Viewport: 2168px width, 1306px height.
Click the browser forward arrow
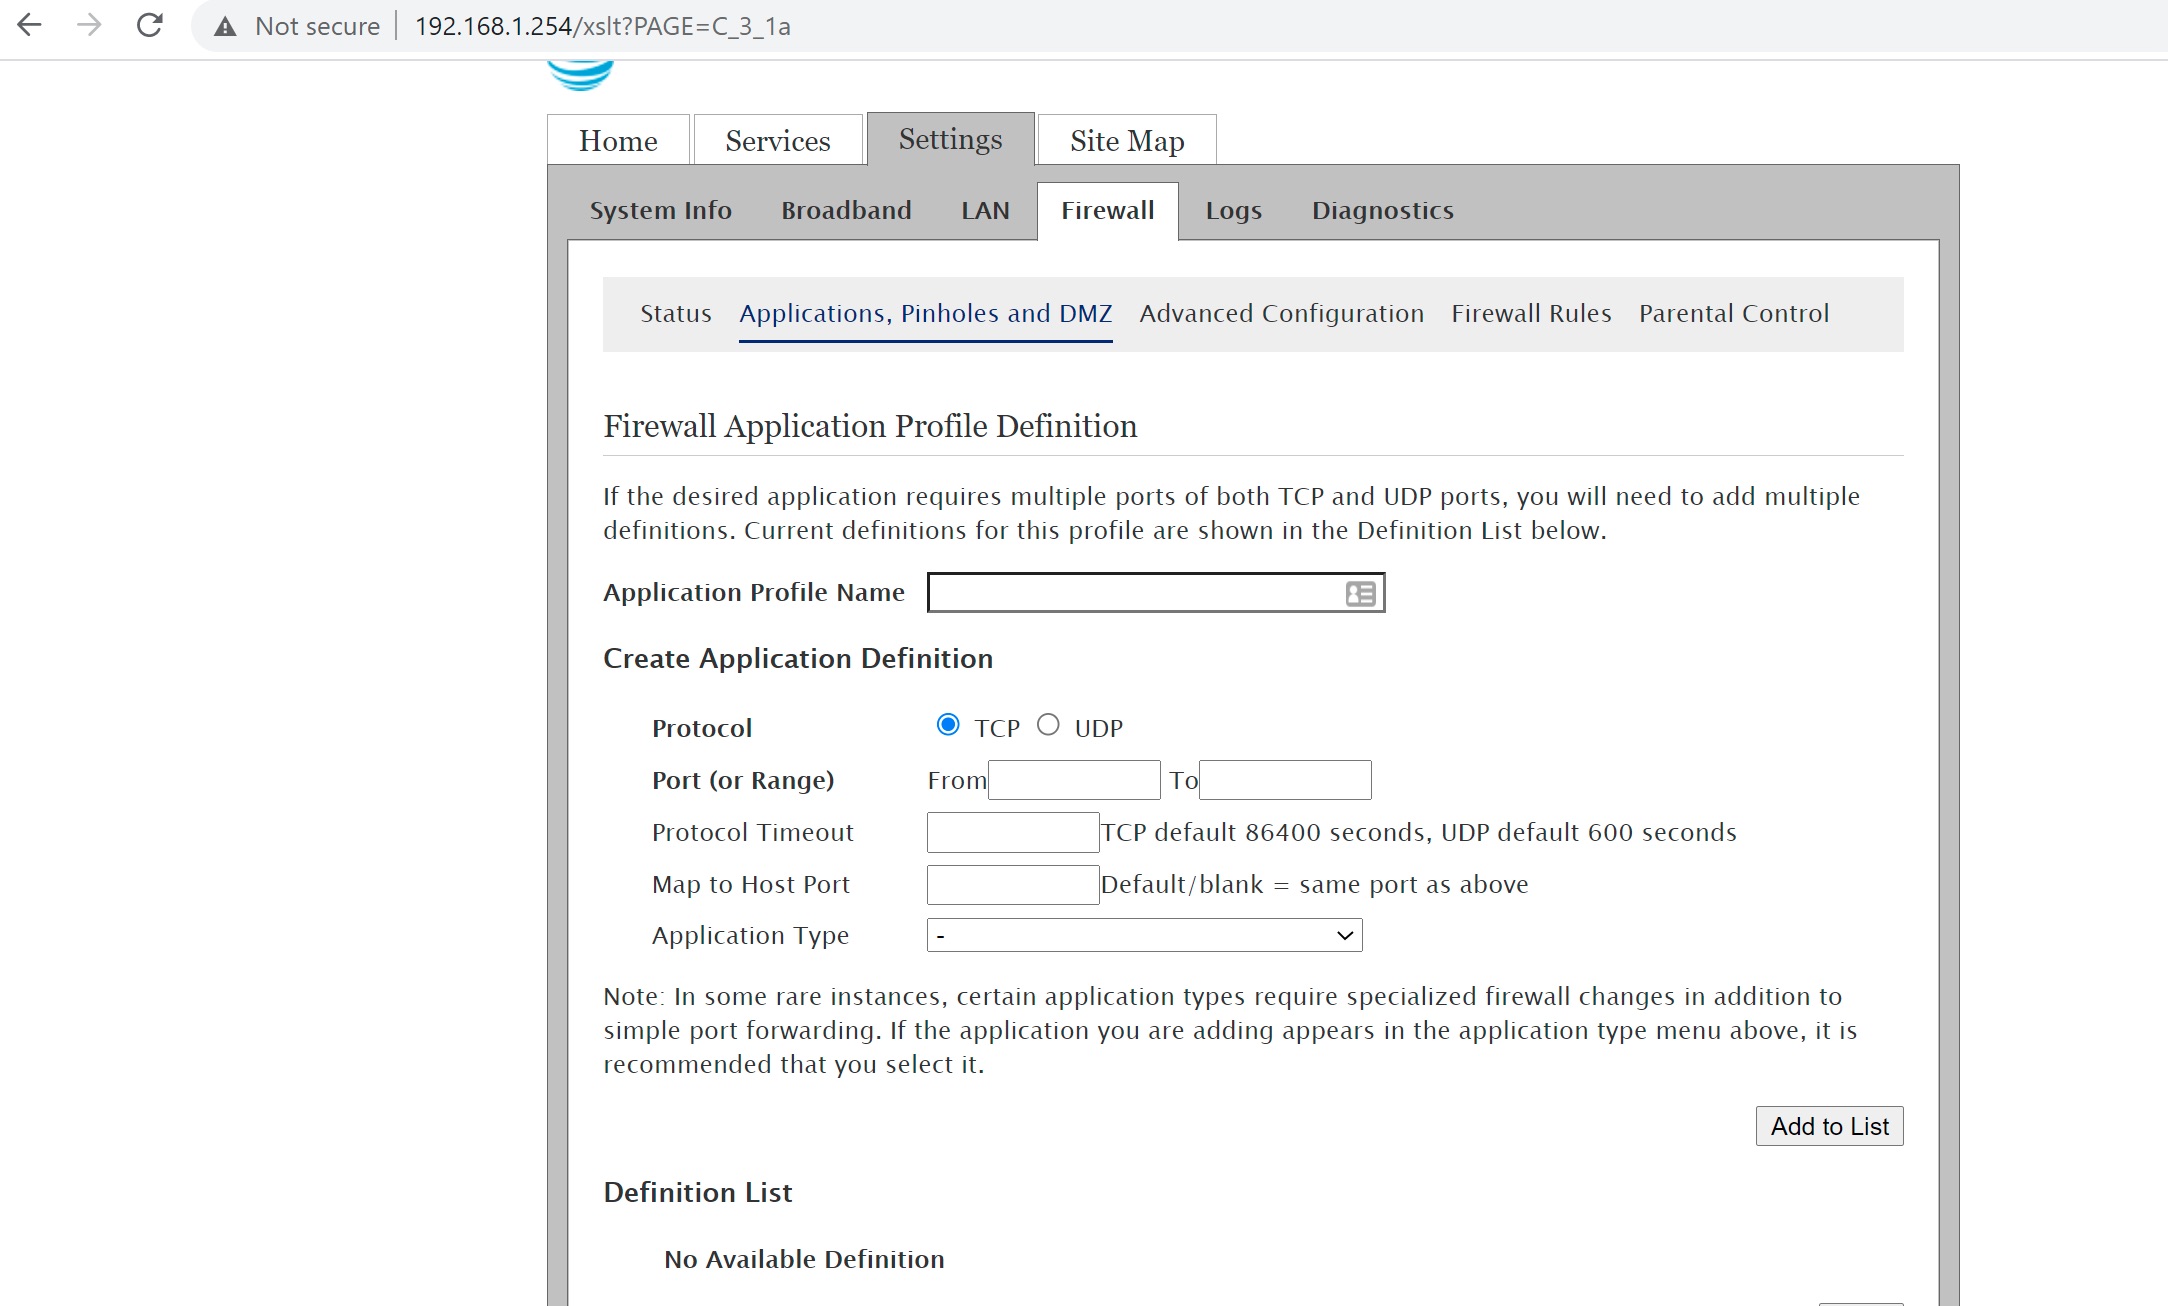(x=90, y=26)
